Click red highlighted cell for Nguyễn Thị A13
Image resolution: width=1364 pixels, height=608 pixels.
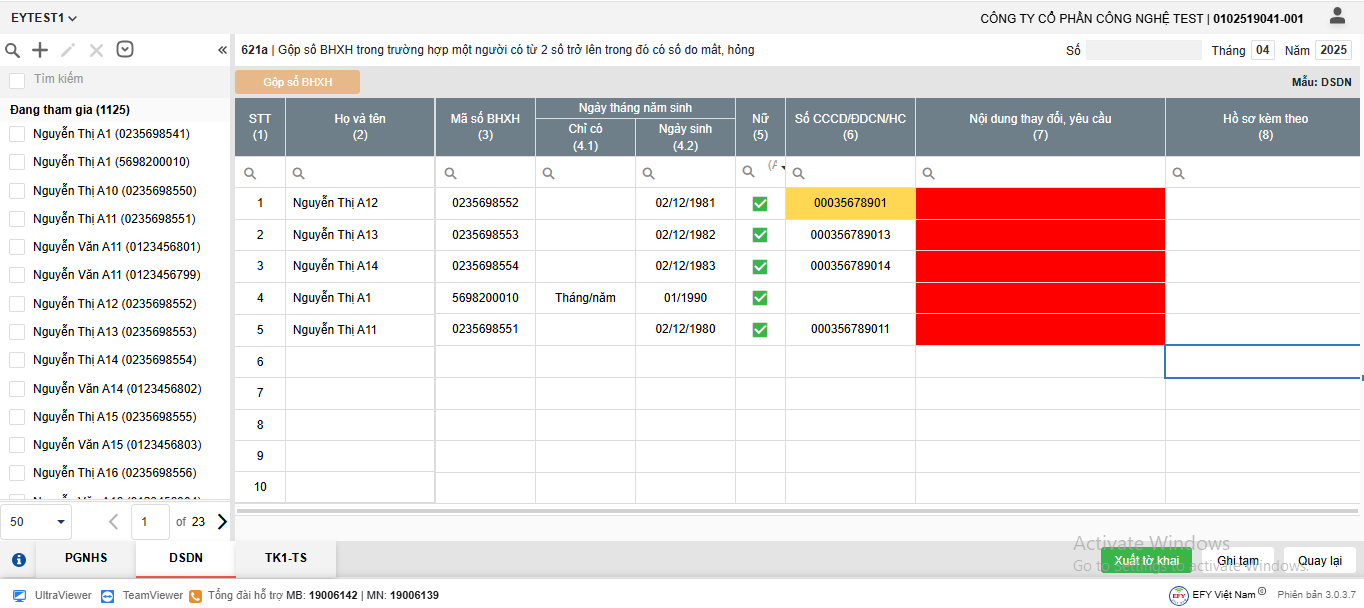pyautogui.click(x=1040, y=235)
